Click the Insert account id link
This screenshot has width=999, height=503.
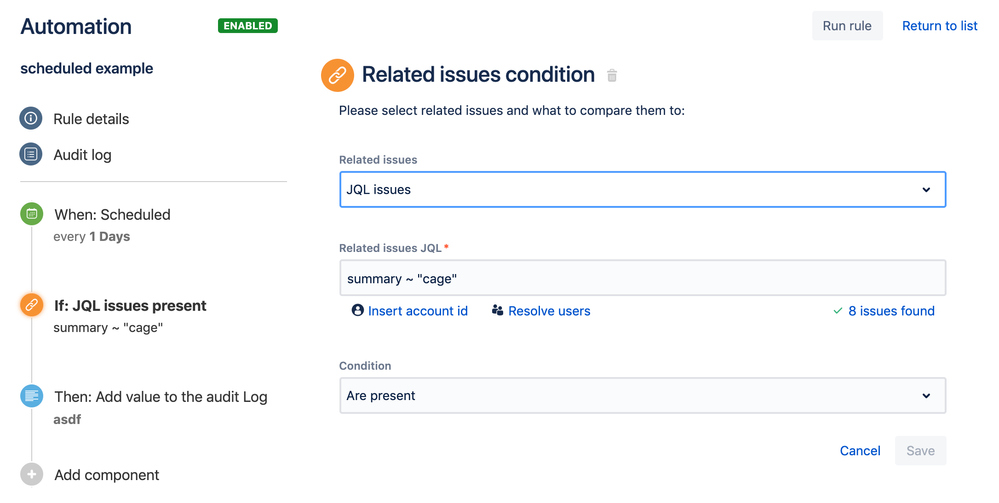[417, 311]
